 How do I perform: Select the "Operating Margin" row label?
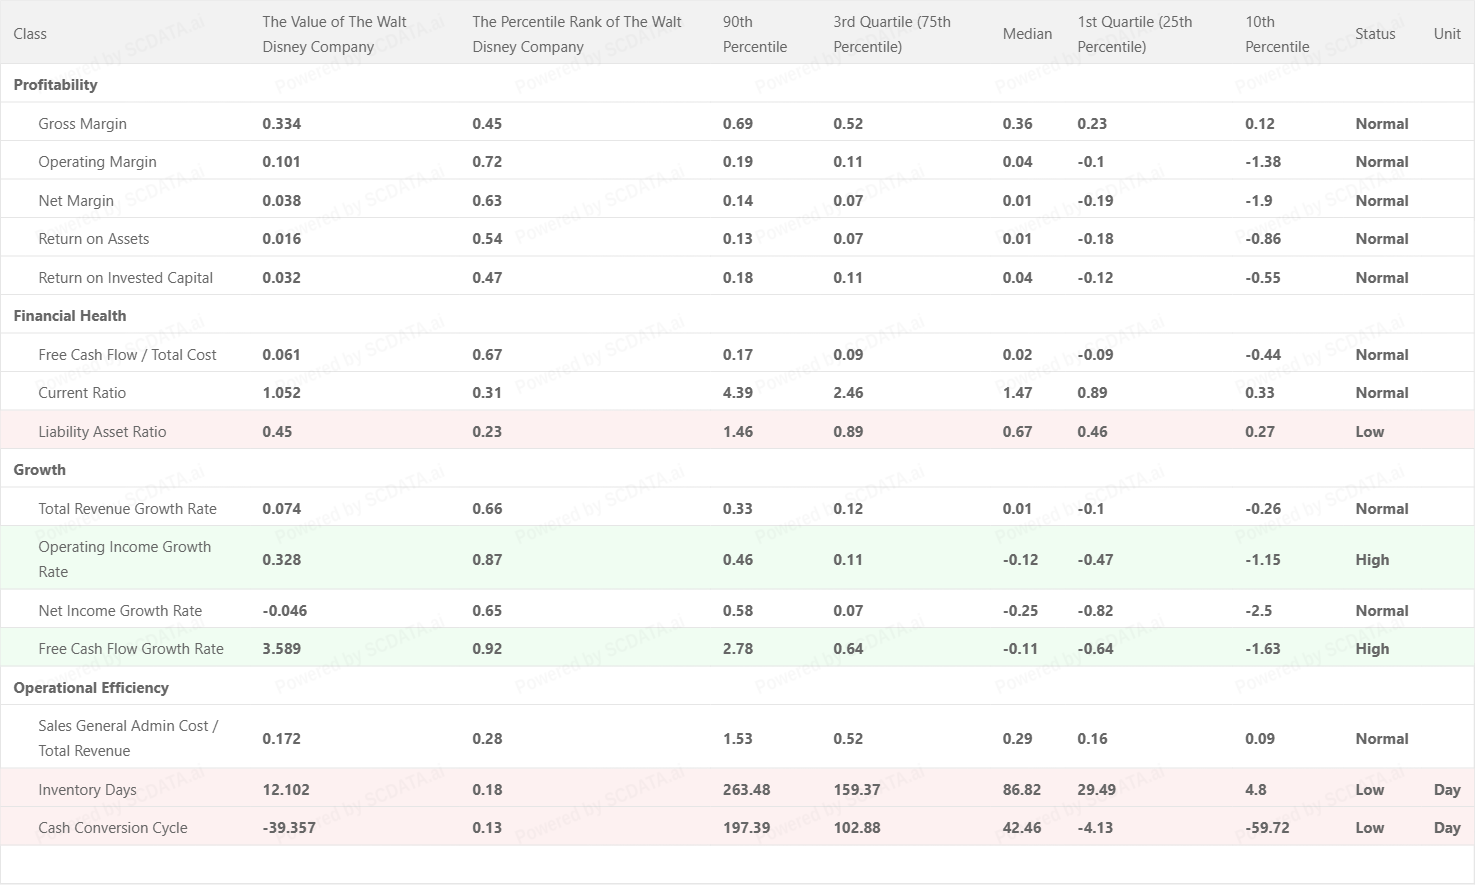point(97,162)
